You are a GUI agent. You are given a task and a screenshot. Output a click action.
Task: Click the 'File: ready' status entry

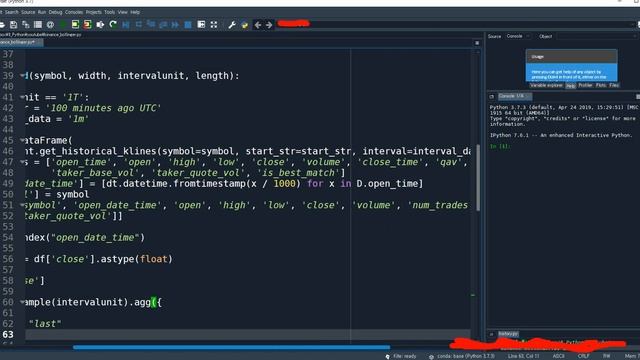404,356
